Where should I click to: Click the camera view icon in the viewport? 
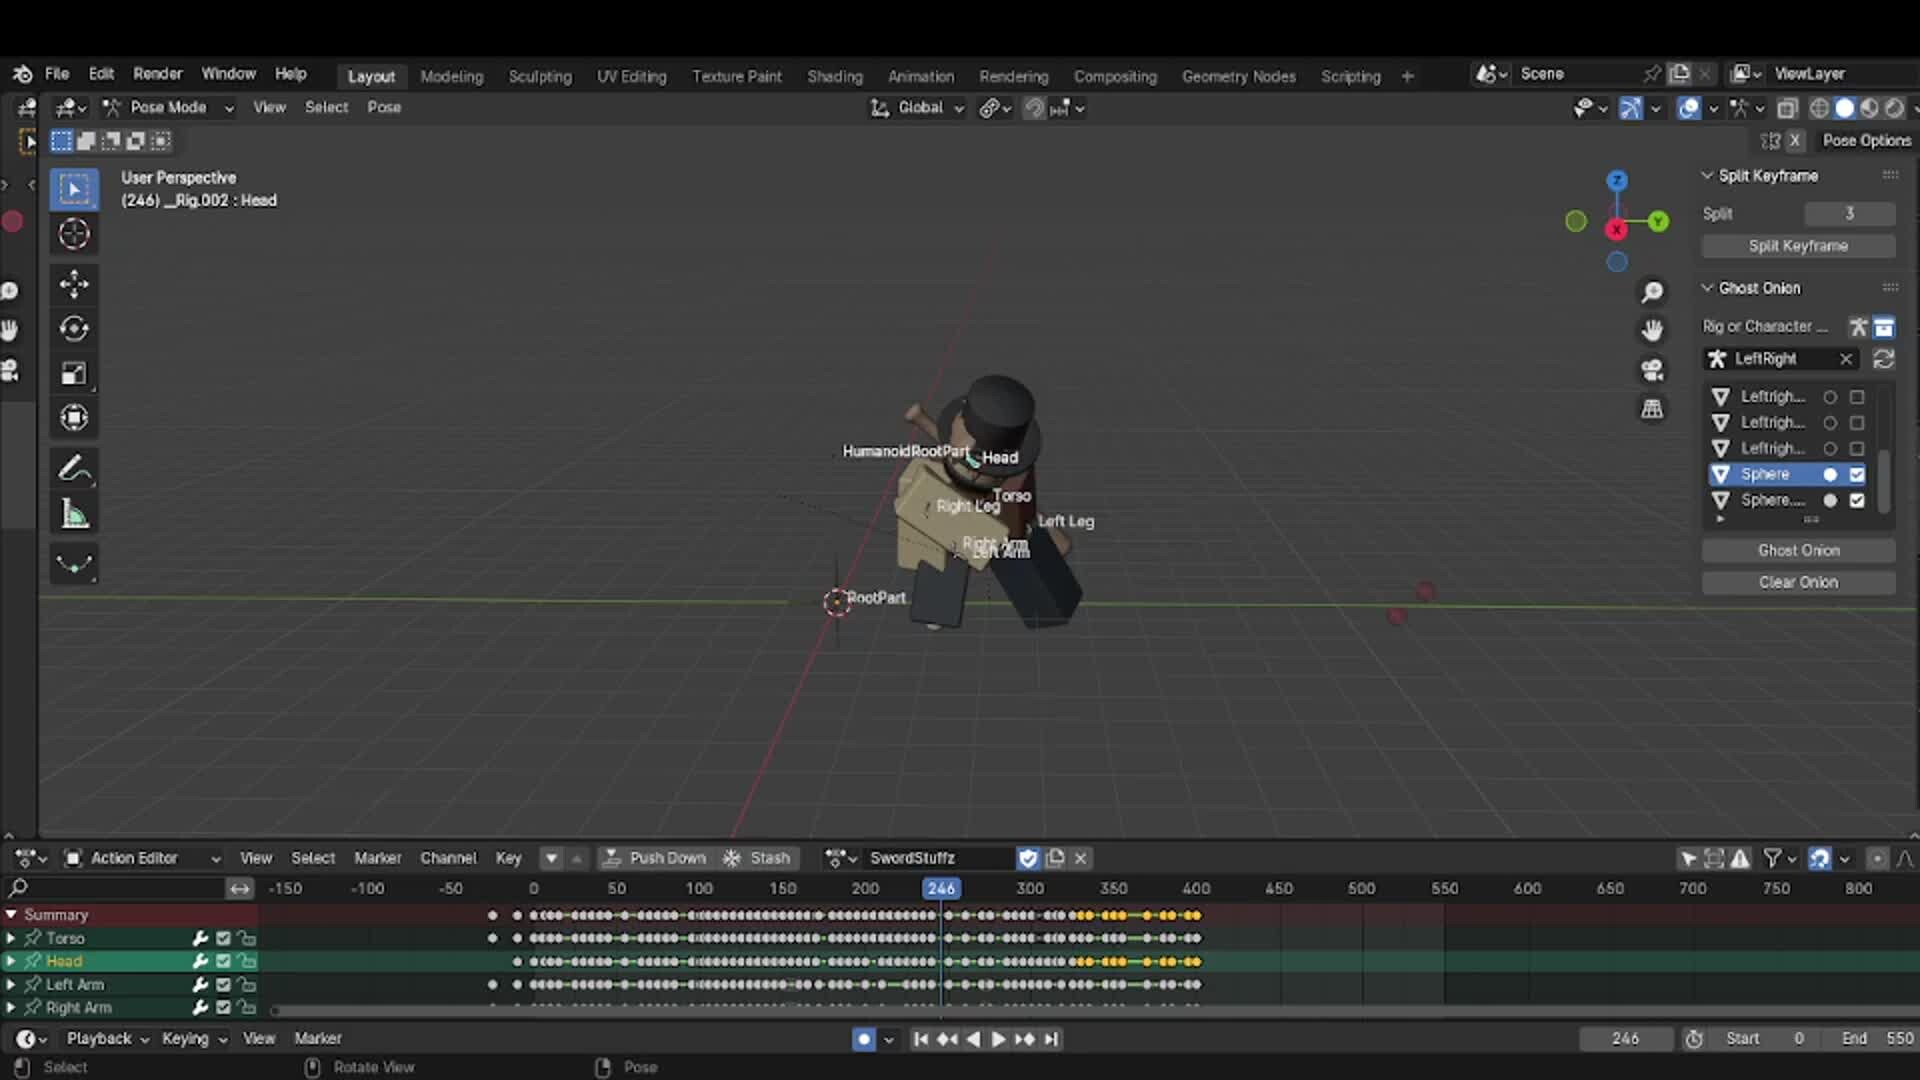(1653, 370)
